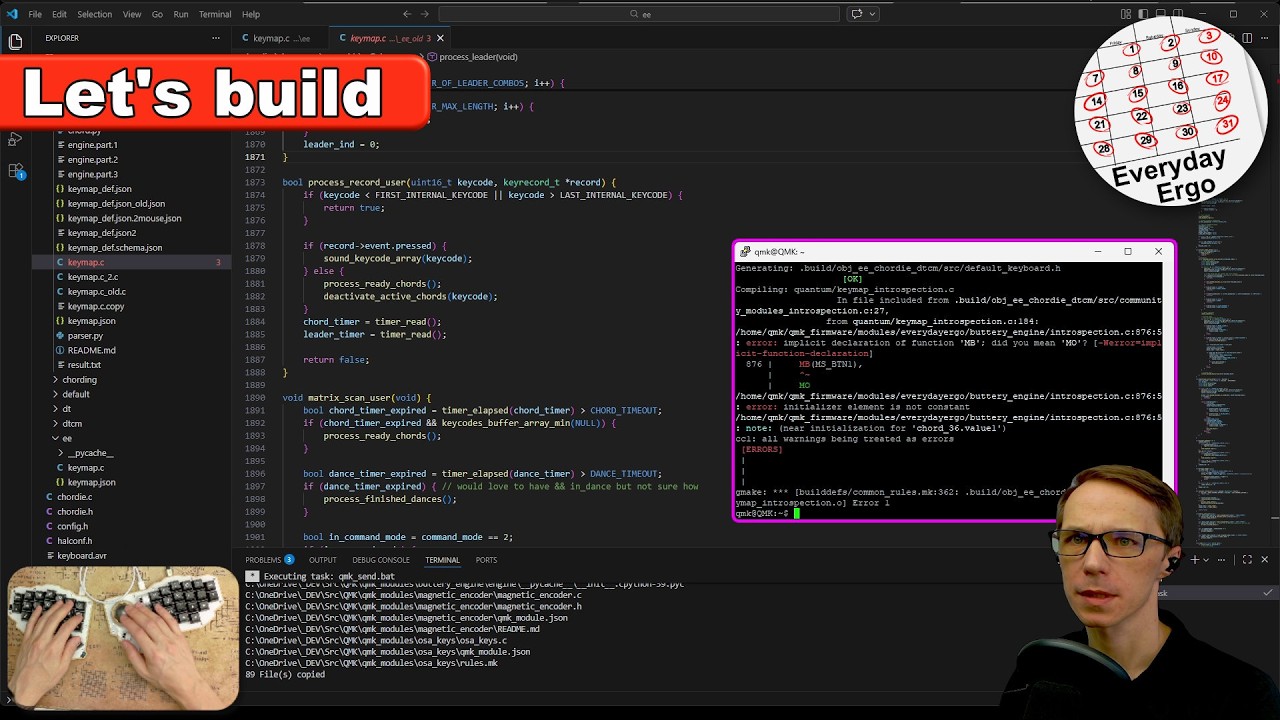Switch to the Ports panel tab
1280x720 pixels.
[x=486, y=560]
